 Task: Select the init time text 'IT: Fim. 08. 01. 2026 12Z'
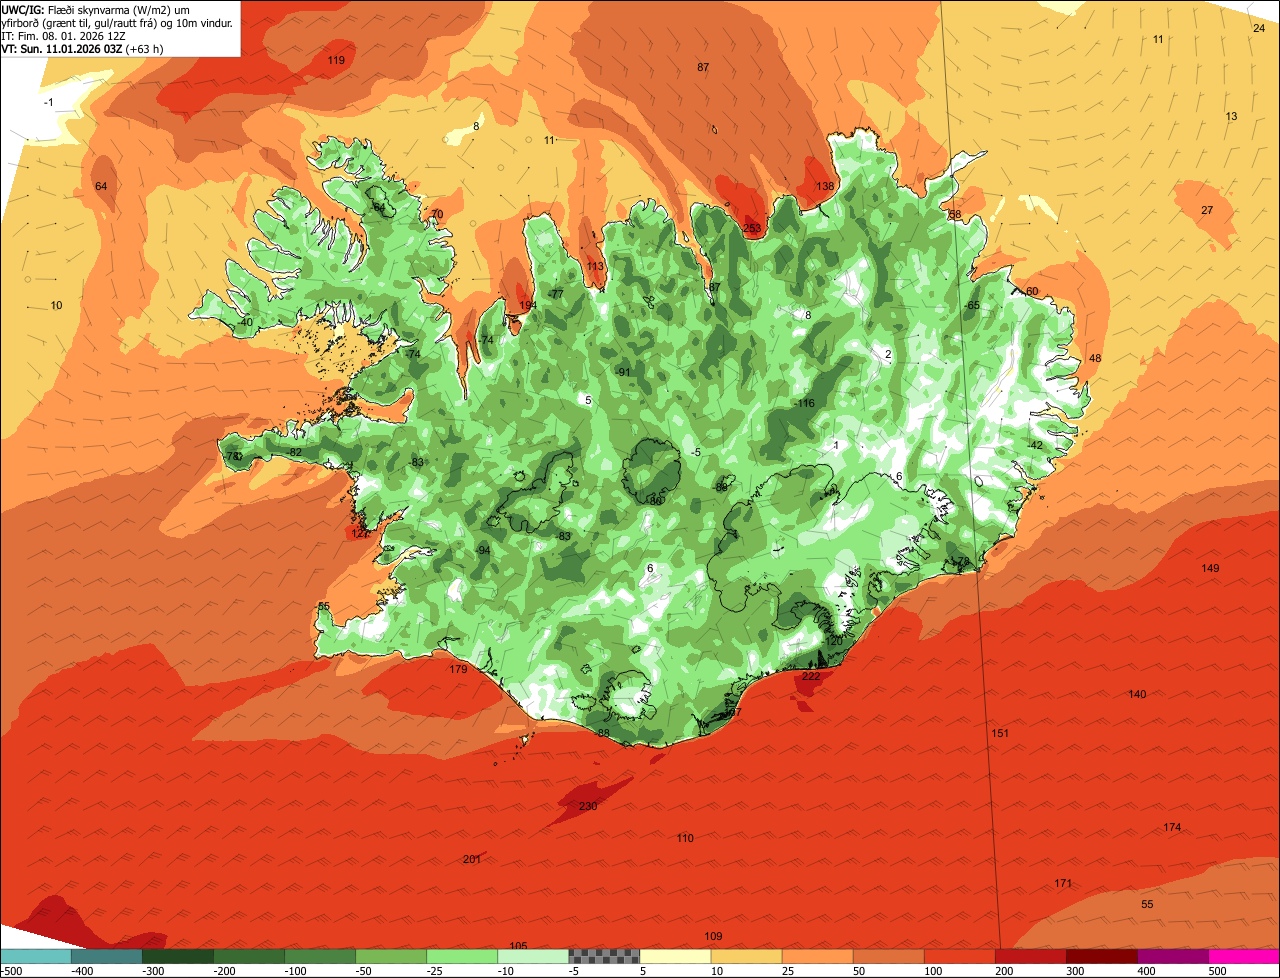click(x=63, y=35)
